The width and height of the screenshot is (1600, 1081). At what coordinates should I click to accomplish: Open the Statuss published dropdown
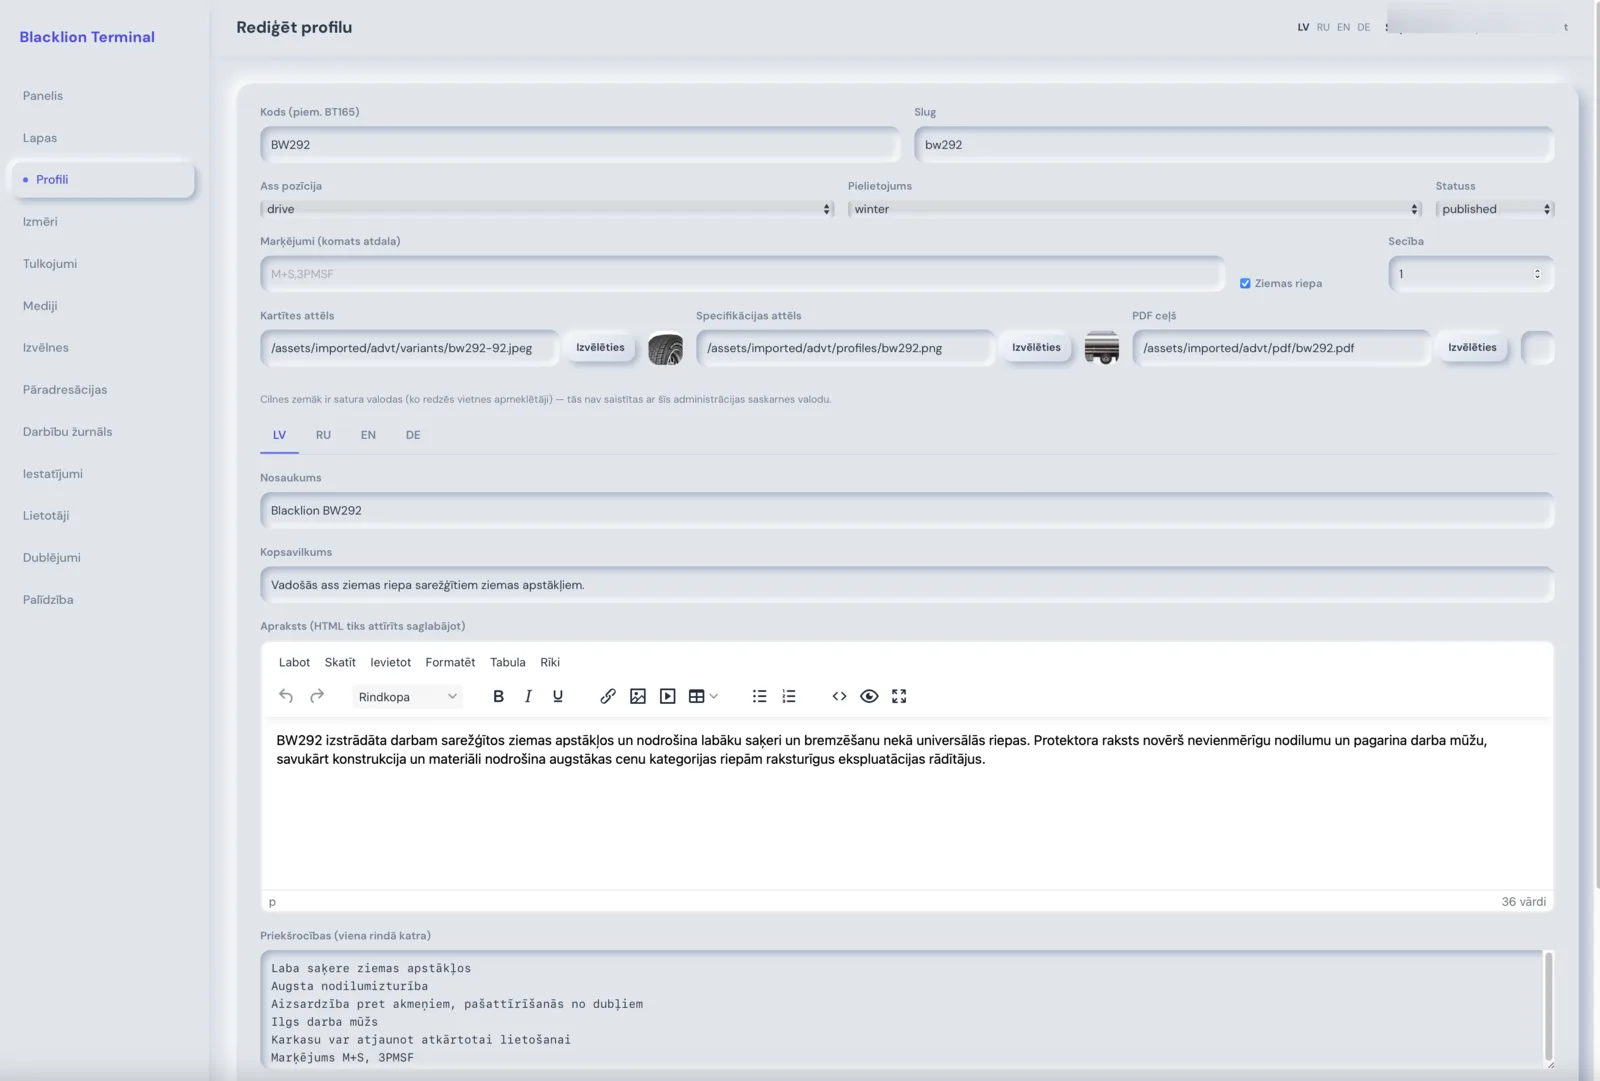click(x=1494, y=209)
